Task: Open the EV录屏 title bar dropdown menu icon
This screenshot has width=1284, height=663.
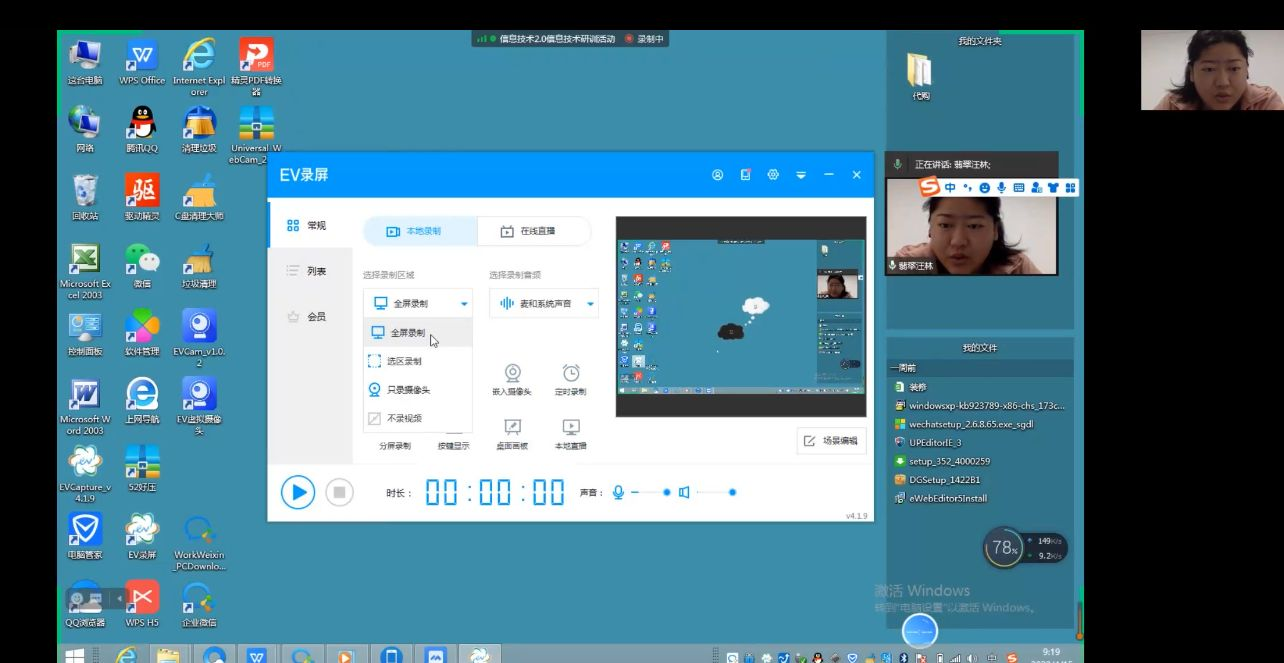Action: 800,175
